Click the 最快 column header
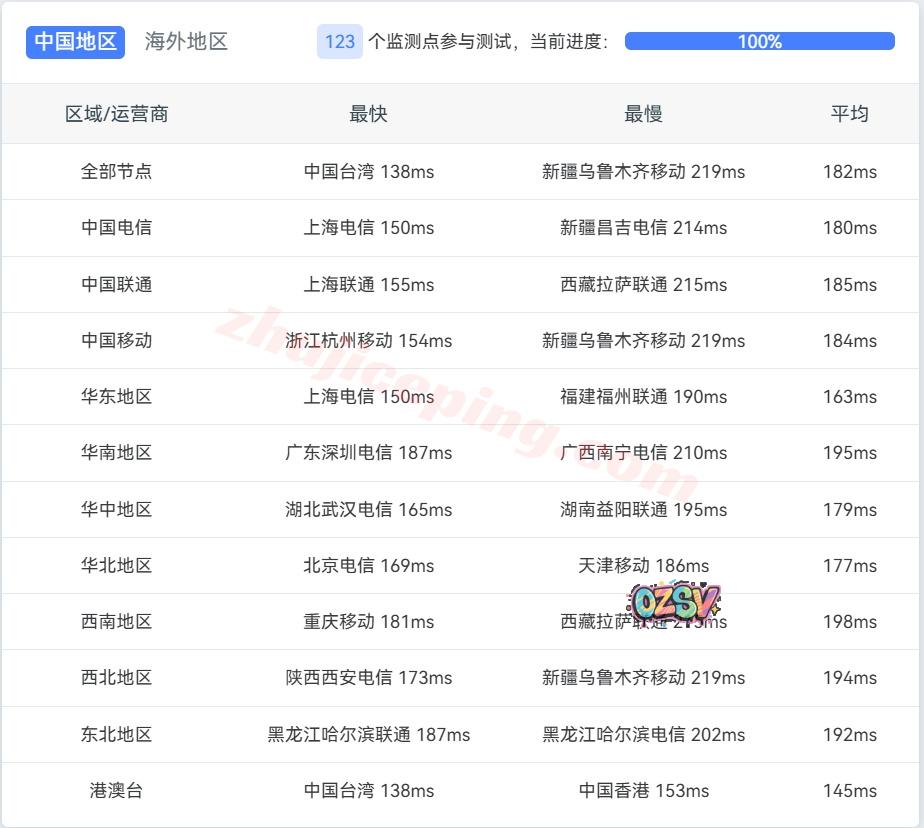Image resolution: width=924 pixels, height=828 pixels. (368, 114)
